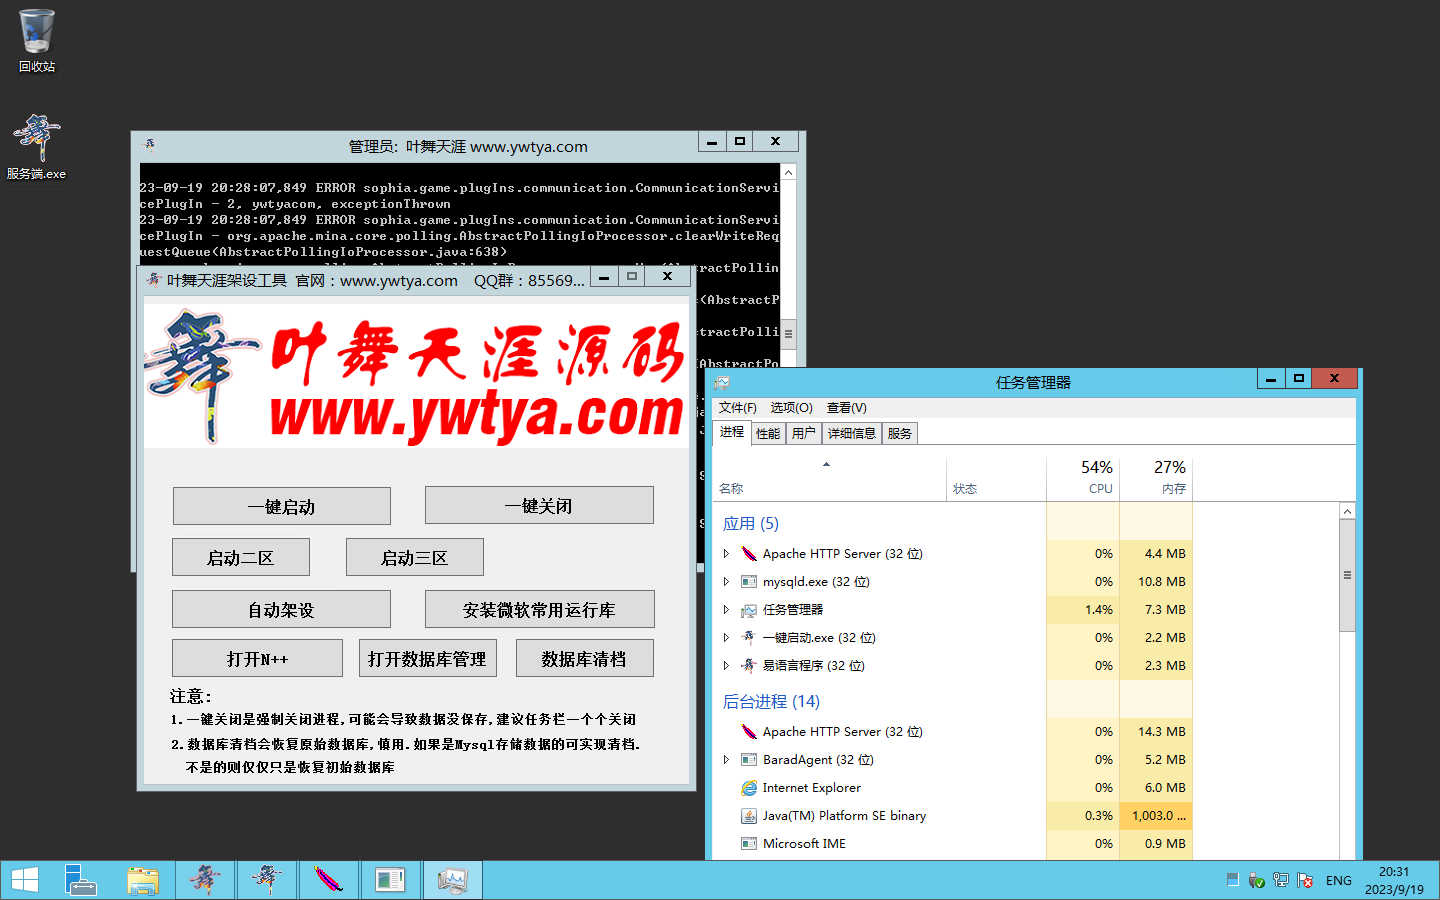This screenshot has height=900, width=1440.
Task: Expand the BaradAgent background process row
Action: click(x=726, y=759)
